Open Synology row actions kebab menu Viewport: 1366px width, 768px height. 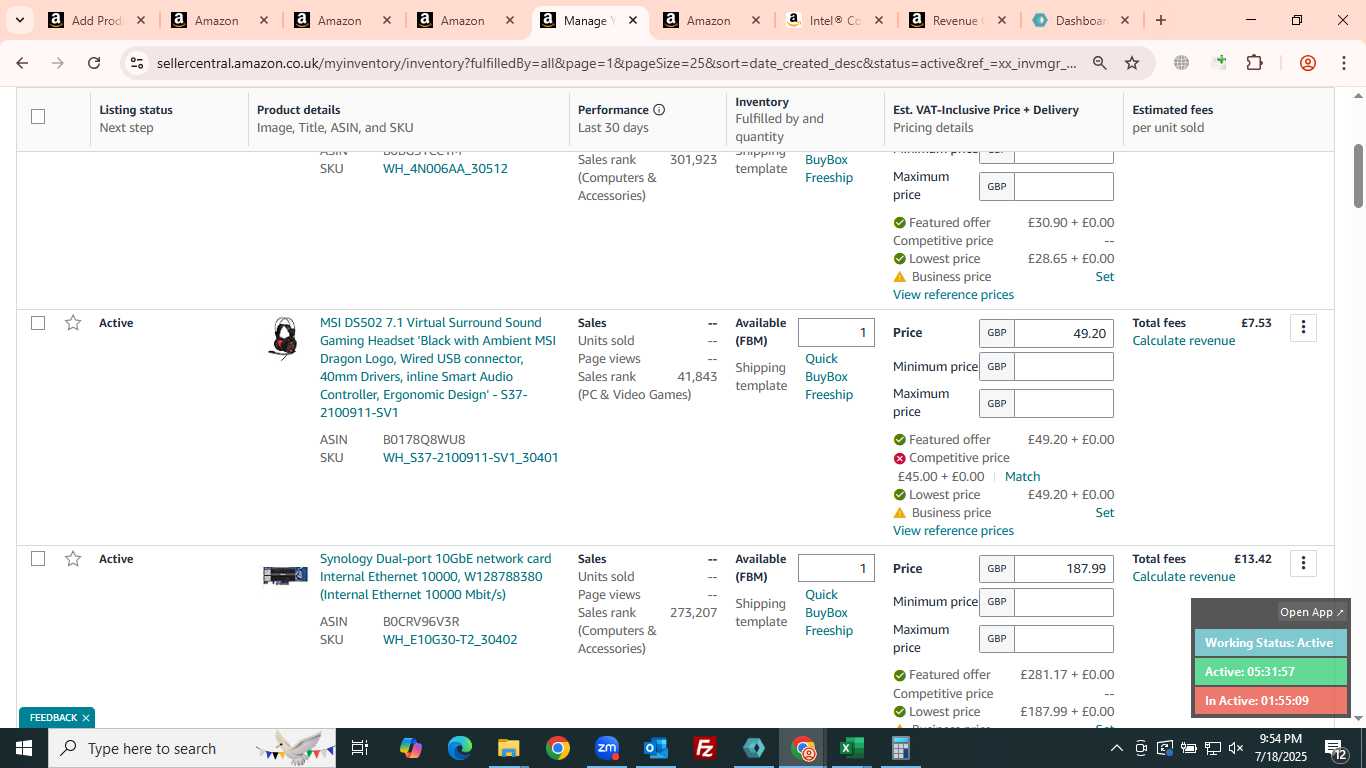click(x=1303, y=563)
